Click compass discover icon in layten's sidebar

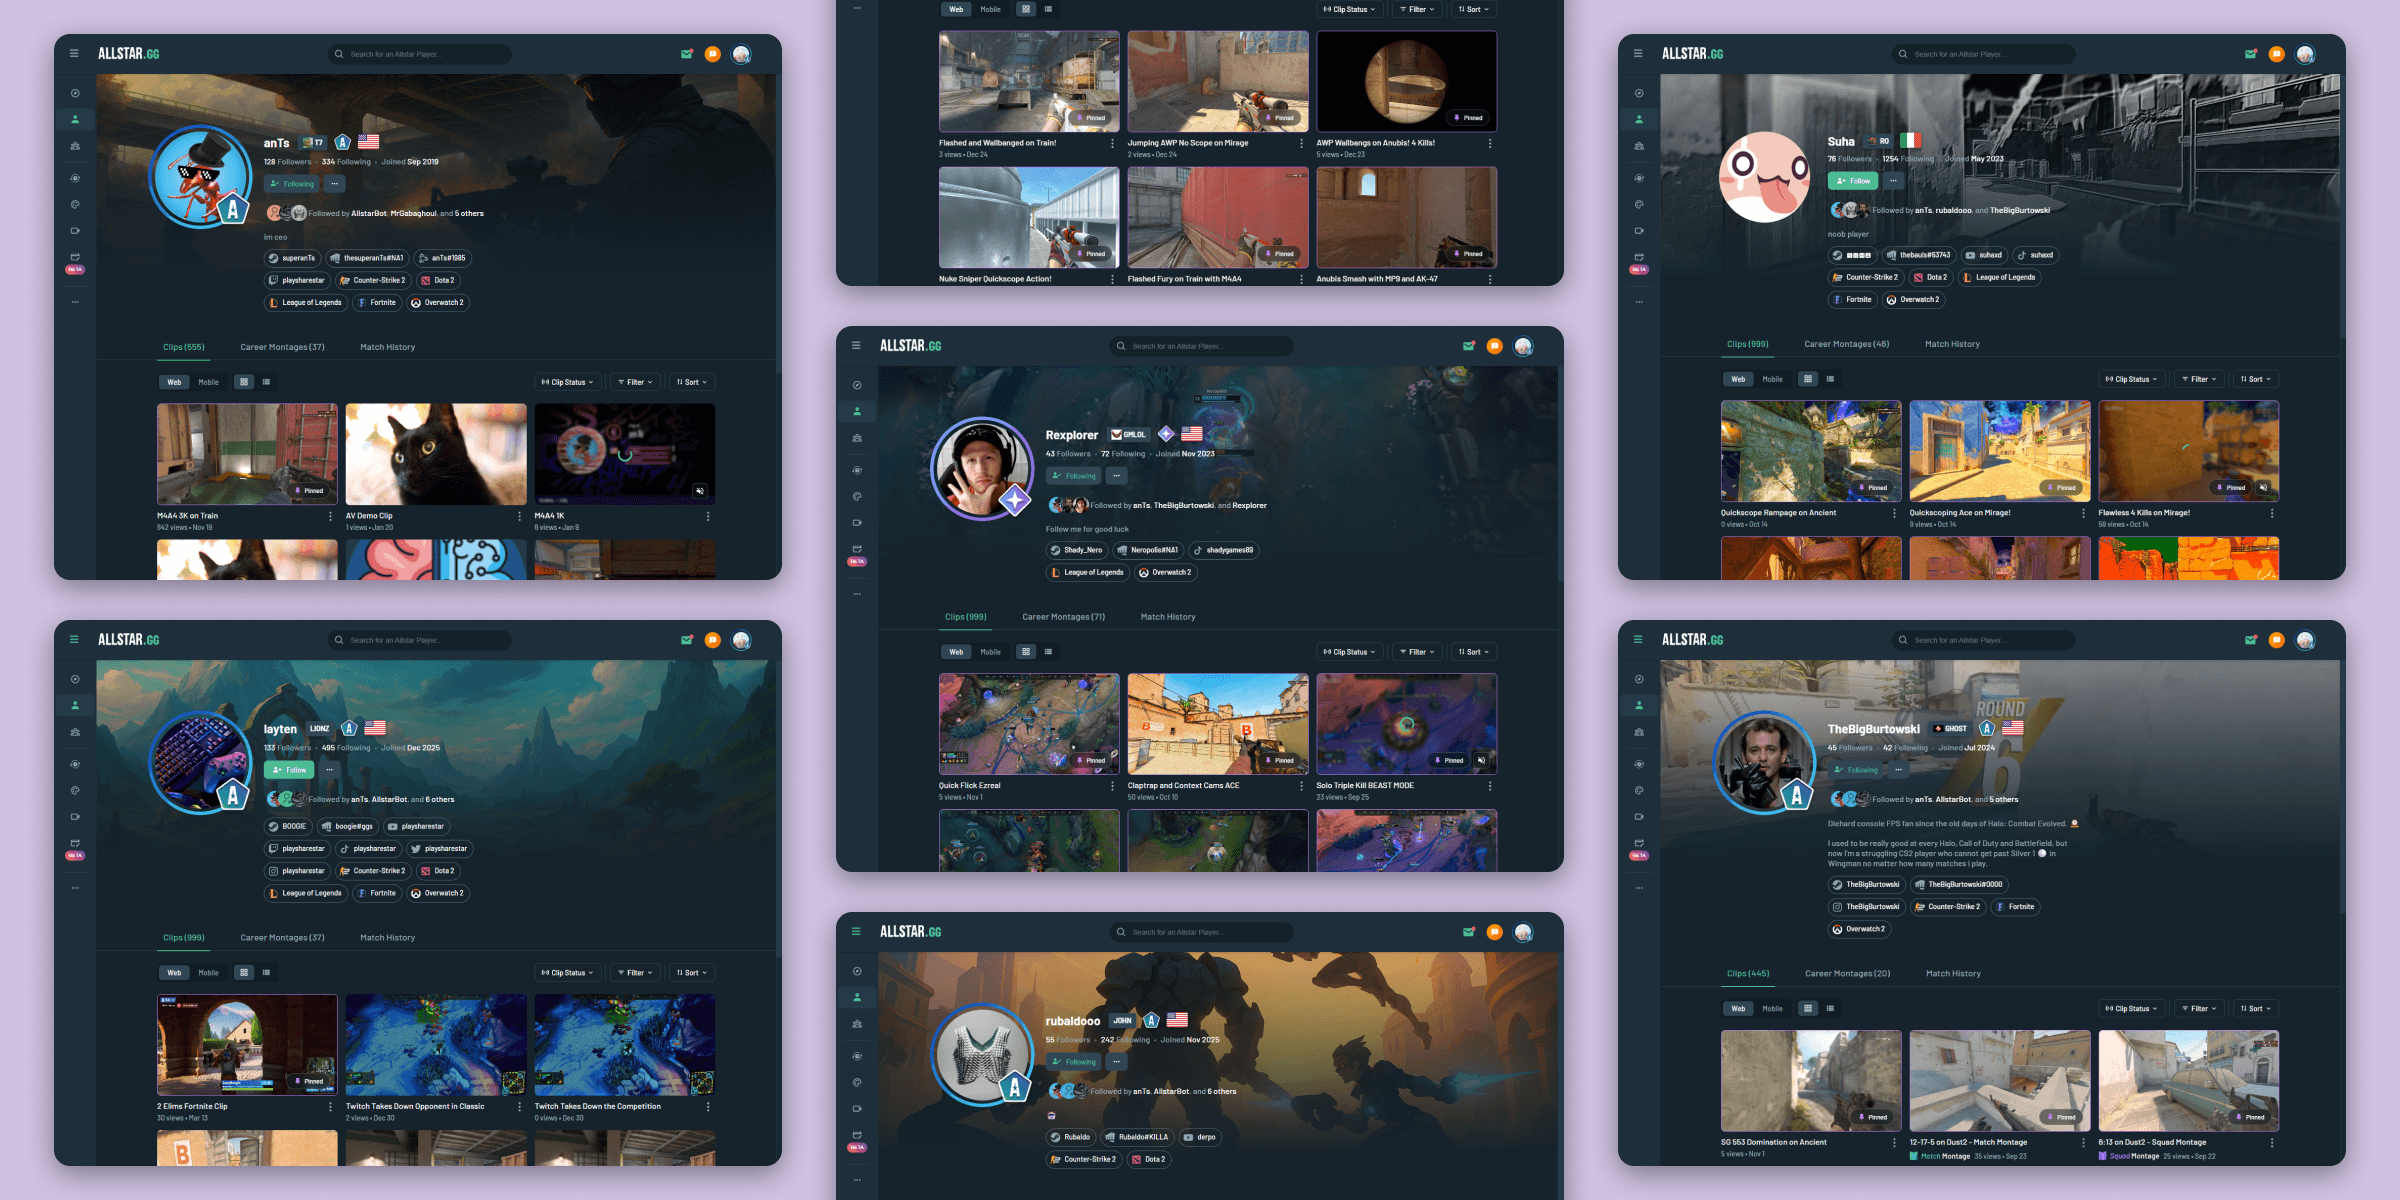75,679
